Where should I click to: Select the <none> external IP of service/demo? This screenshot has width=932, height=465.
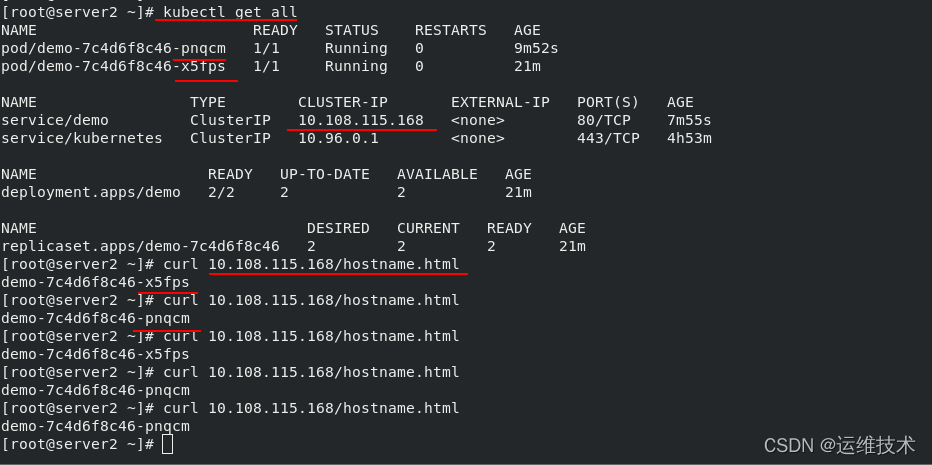(478, 120)
